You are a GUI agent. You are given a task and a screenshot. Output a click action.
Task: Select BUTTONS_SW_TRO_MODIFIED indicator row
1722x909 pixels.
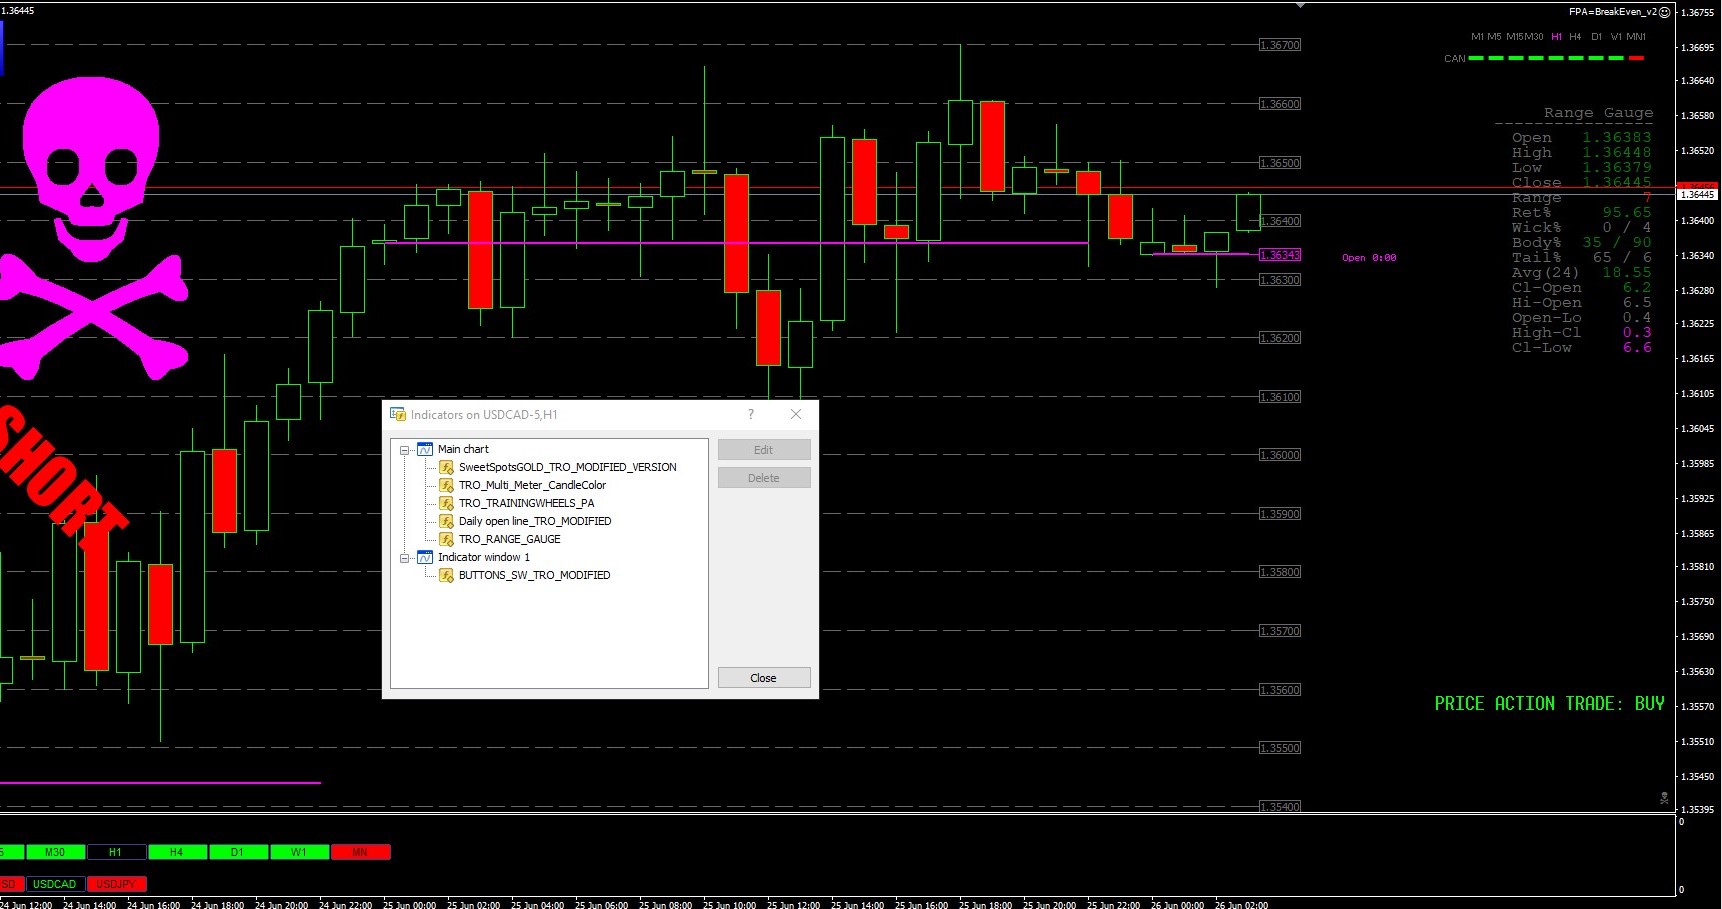pyautogui.click(x=534, y=575)
